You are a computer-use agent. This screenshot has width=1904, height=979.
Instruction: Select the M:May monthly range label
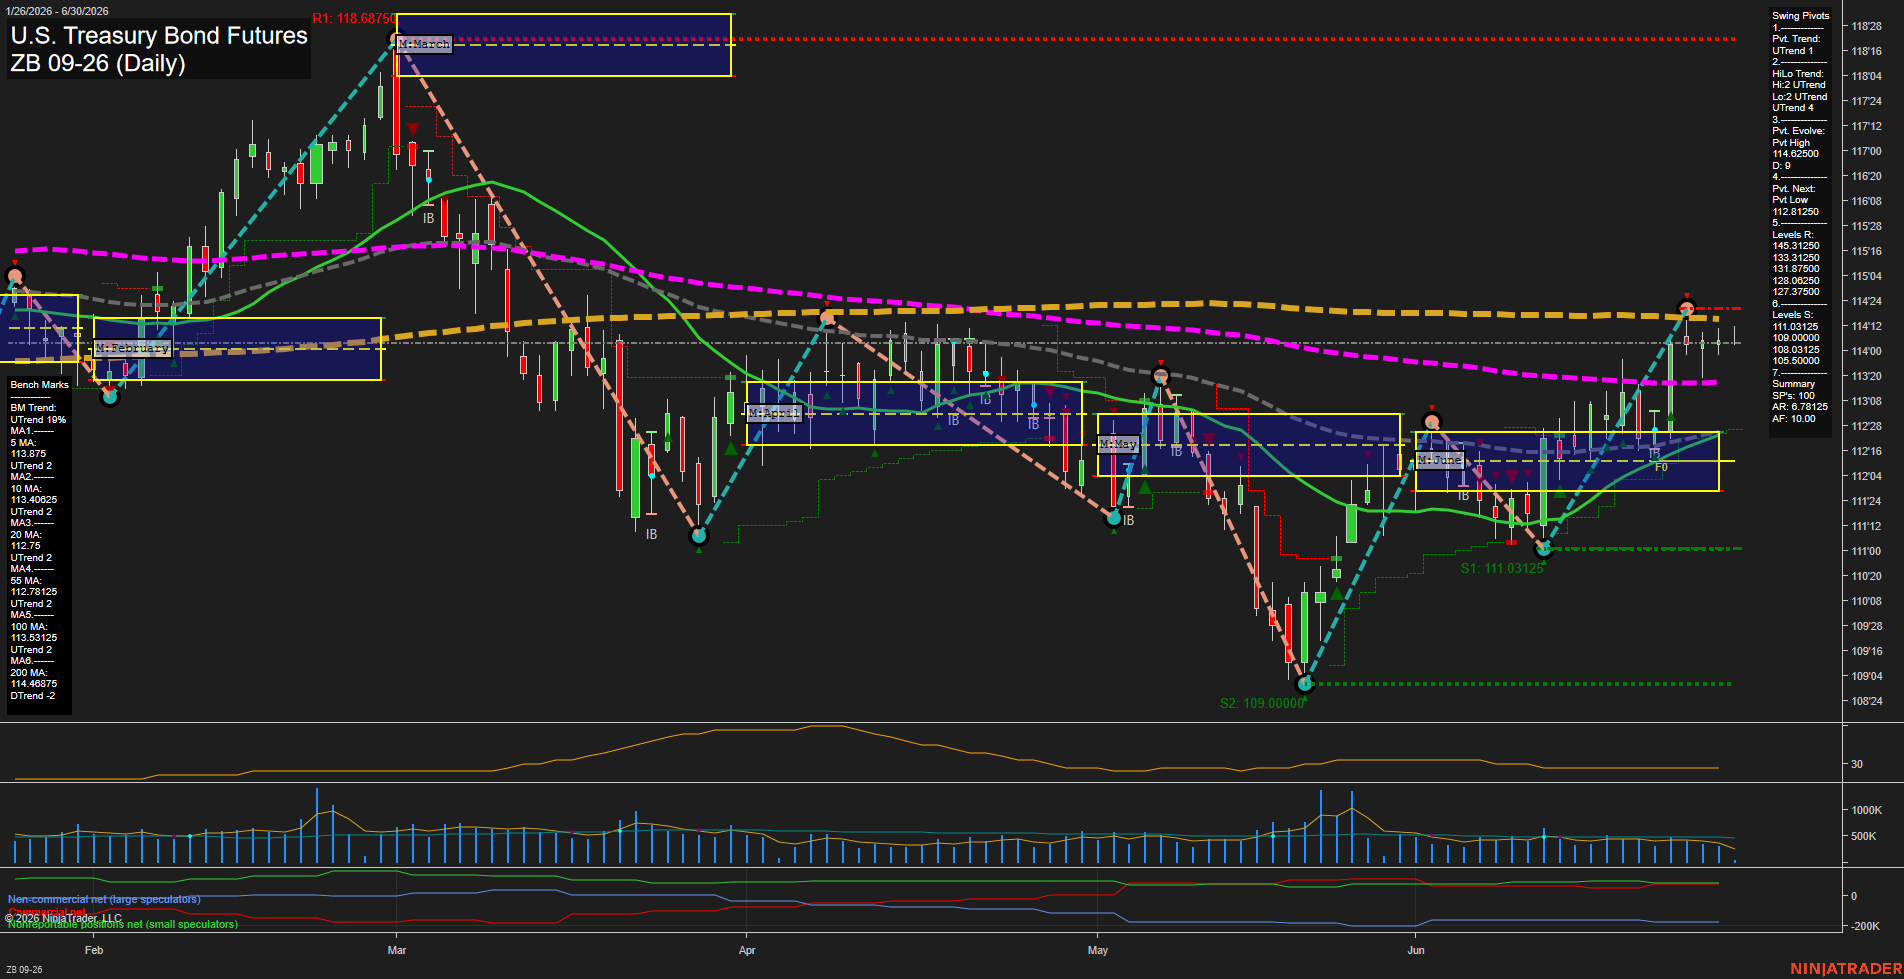tap(1118, 443)
